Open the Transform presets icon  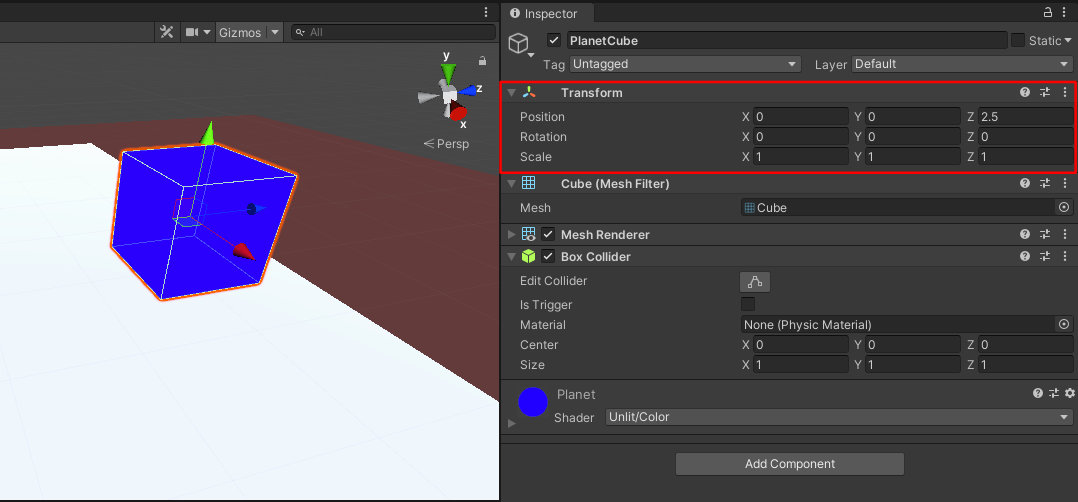pyautogui.click(x=1045, y=92)
